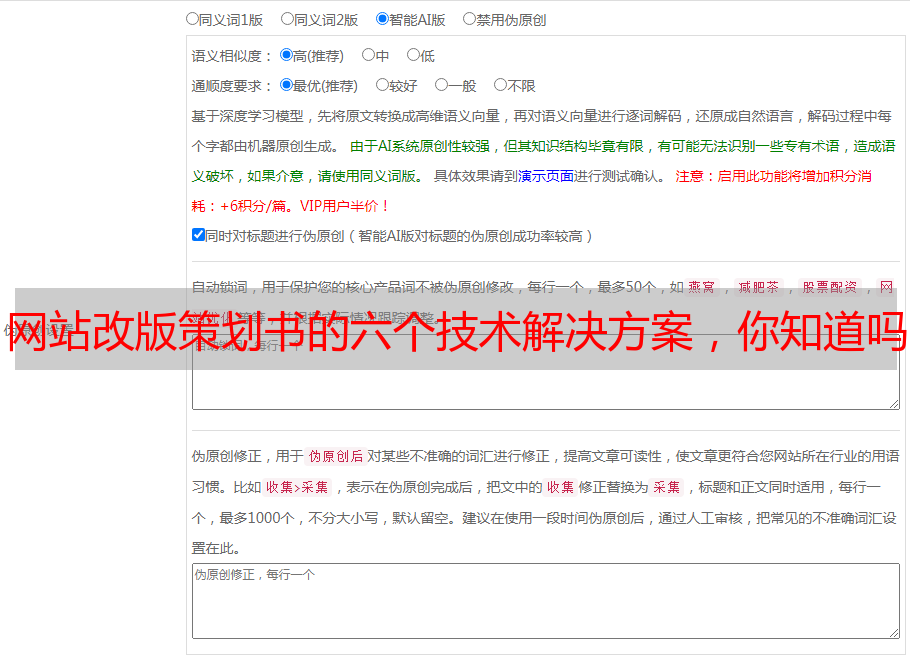Click the 语义相似度 label

pos(232,56)
